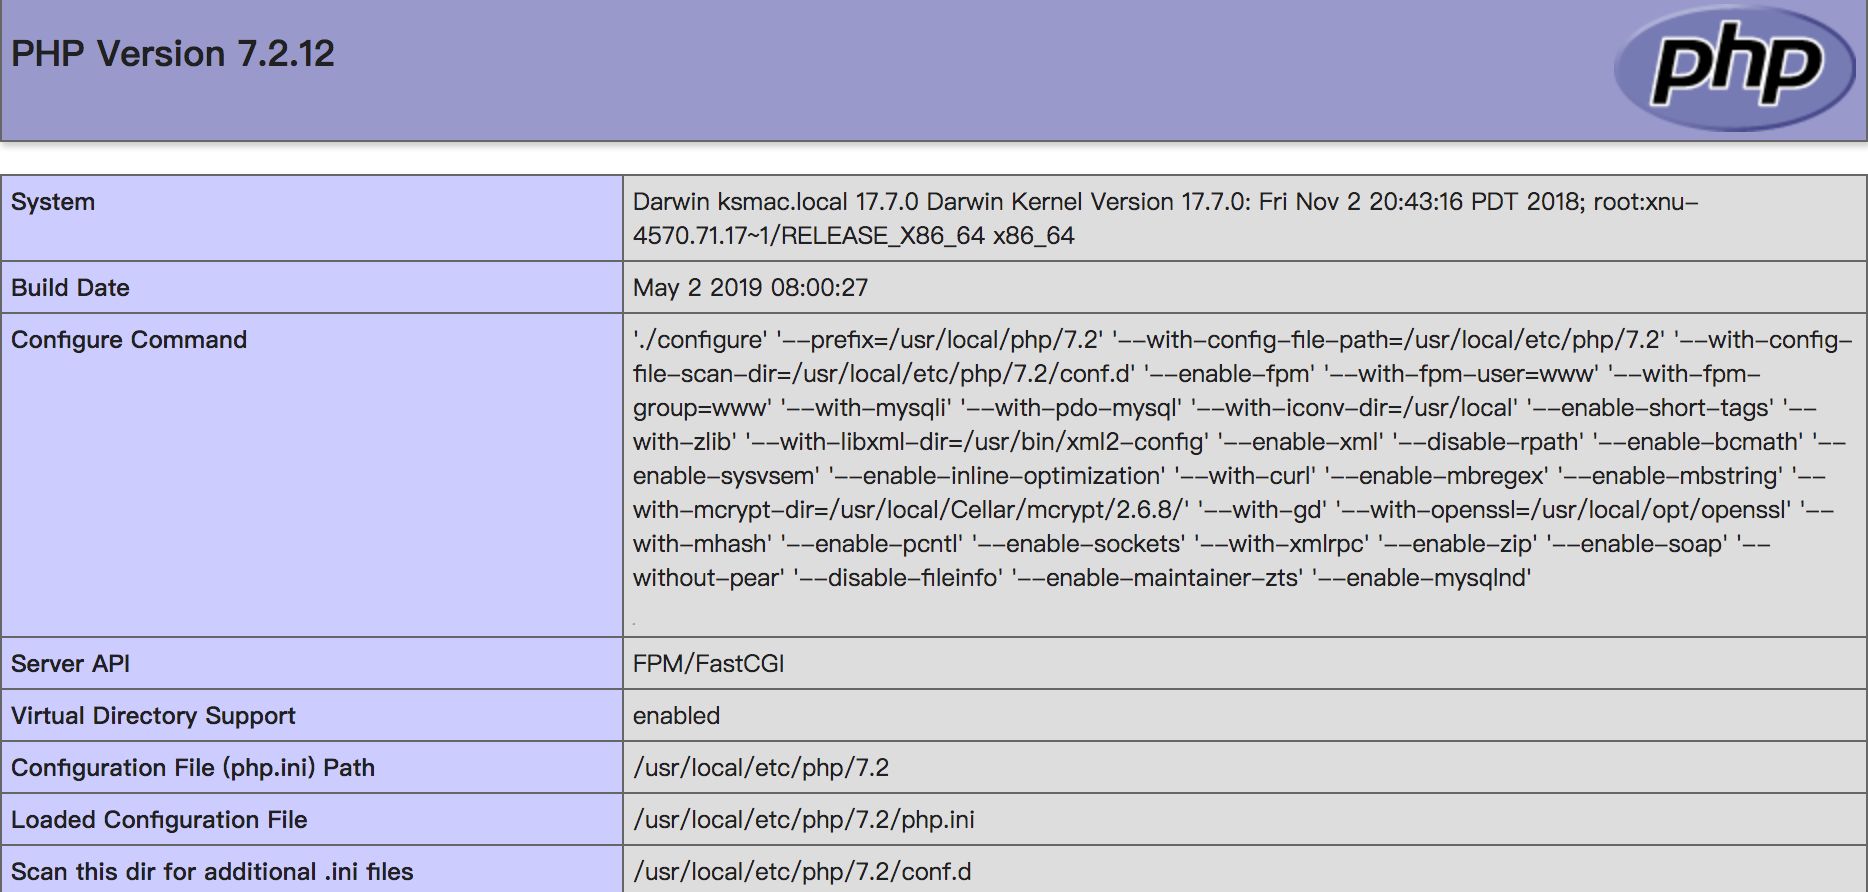This screenshot has height=892, width=1868.
Task: Click the 'Build Date' row label
Action: pyautogui.click(x=70, y=288)
